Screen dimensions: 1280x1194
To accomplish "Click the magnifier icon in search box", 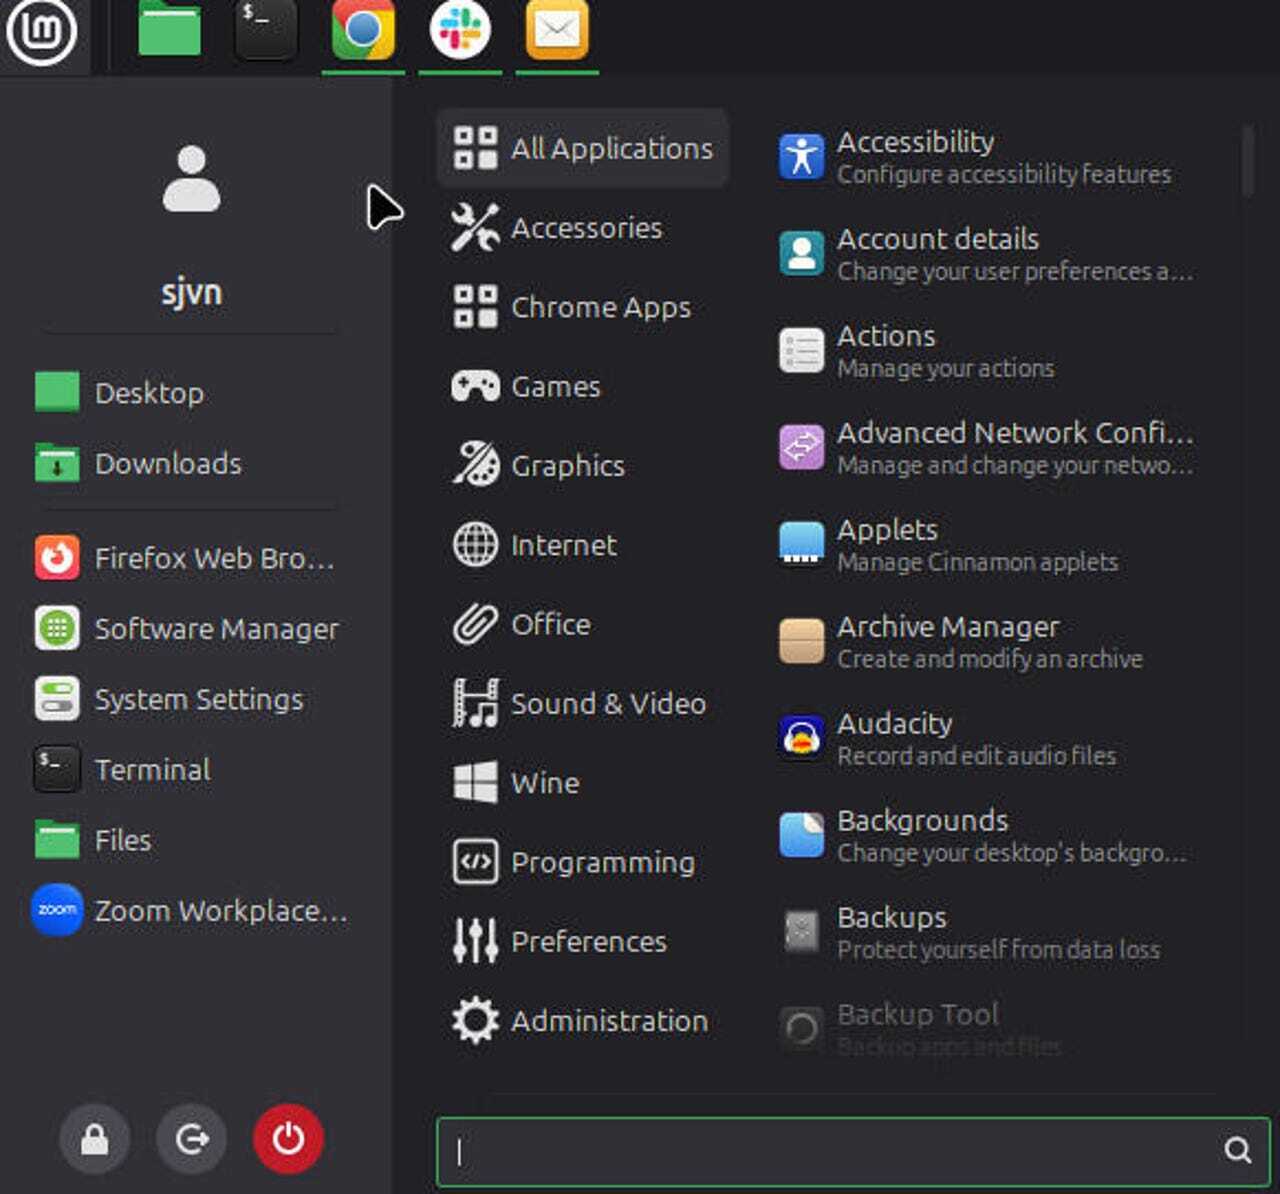I will (x=1237, y=1150).
